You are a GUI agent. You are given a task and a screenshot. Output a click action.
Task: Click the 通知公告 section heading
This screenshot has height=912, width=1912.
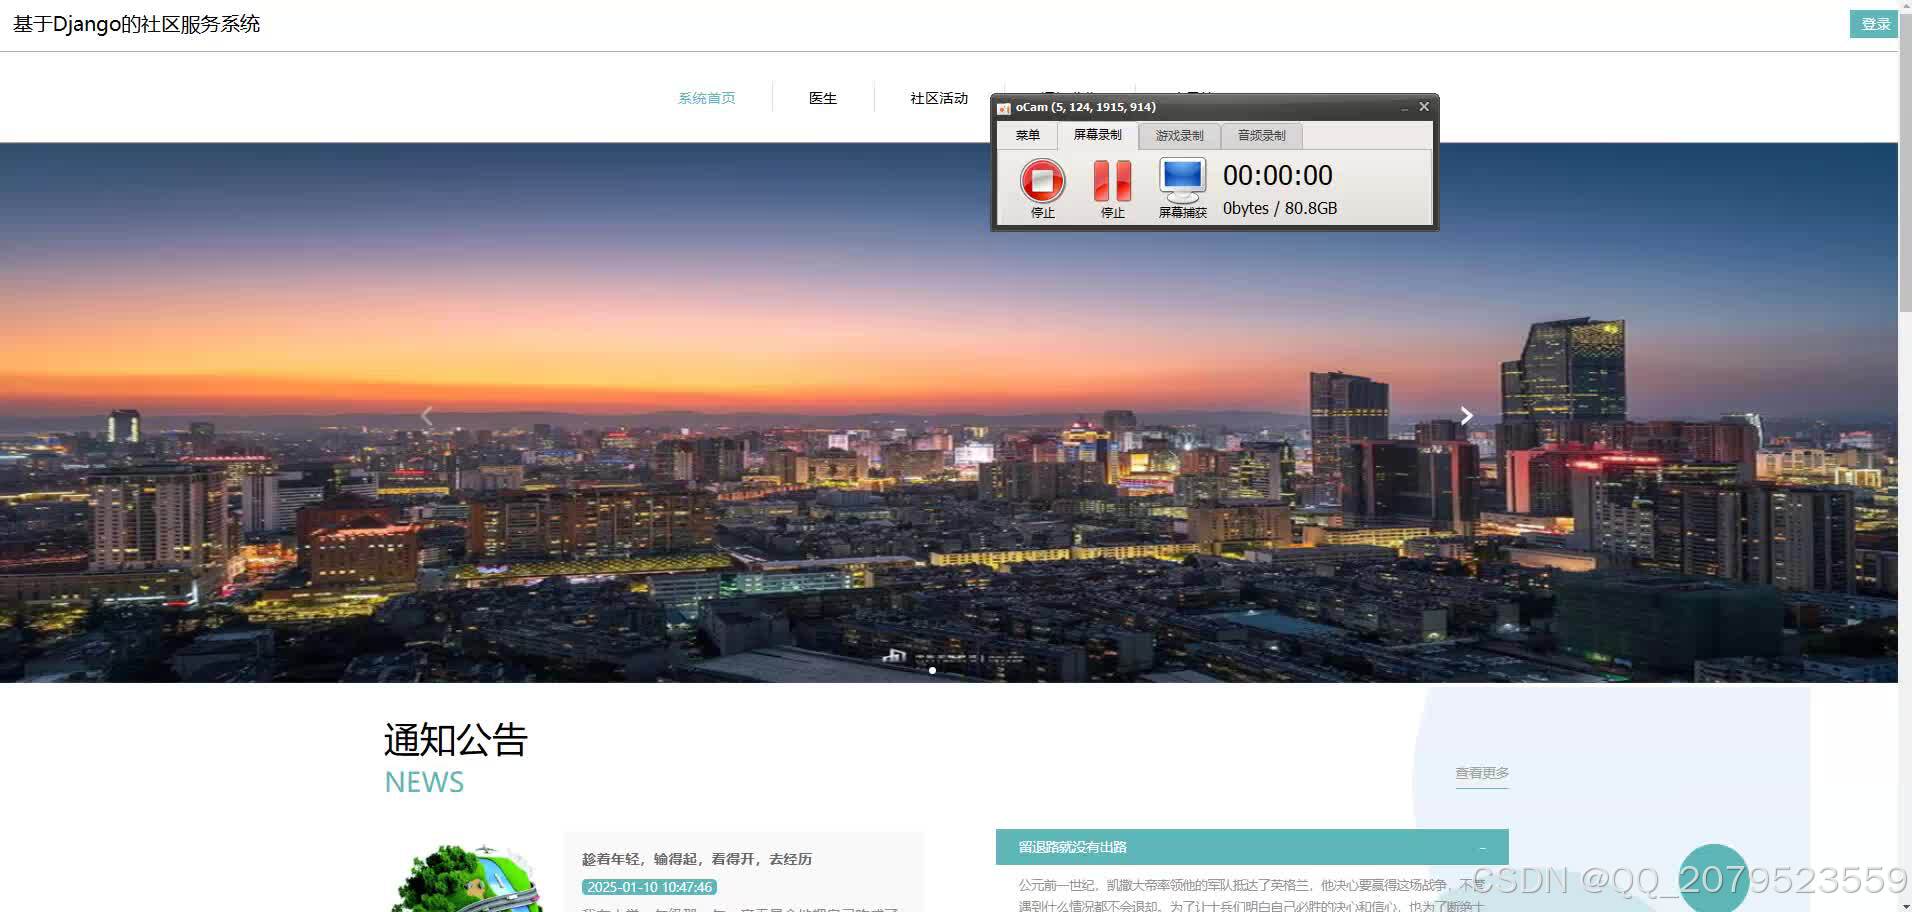click(456, 740)
